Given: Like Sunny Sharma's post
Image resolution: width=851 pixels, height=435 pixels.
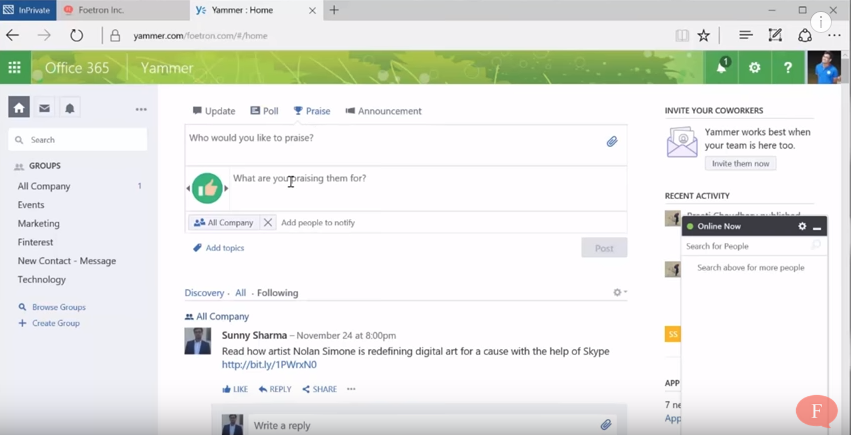Looking at the screenshot, I should (235, 389).
